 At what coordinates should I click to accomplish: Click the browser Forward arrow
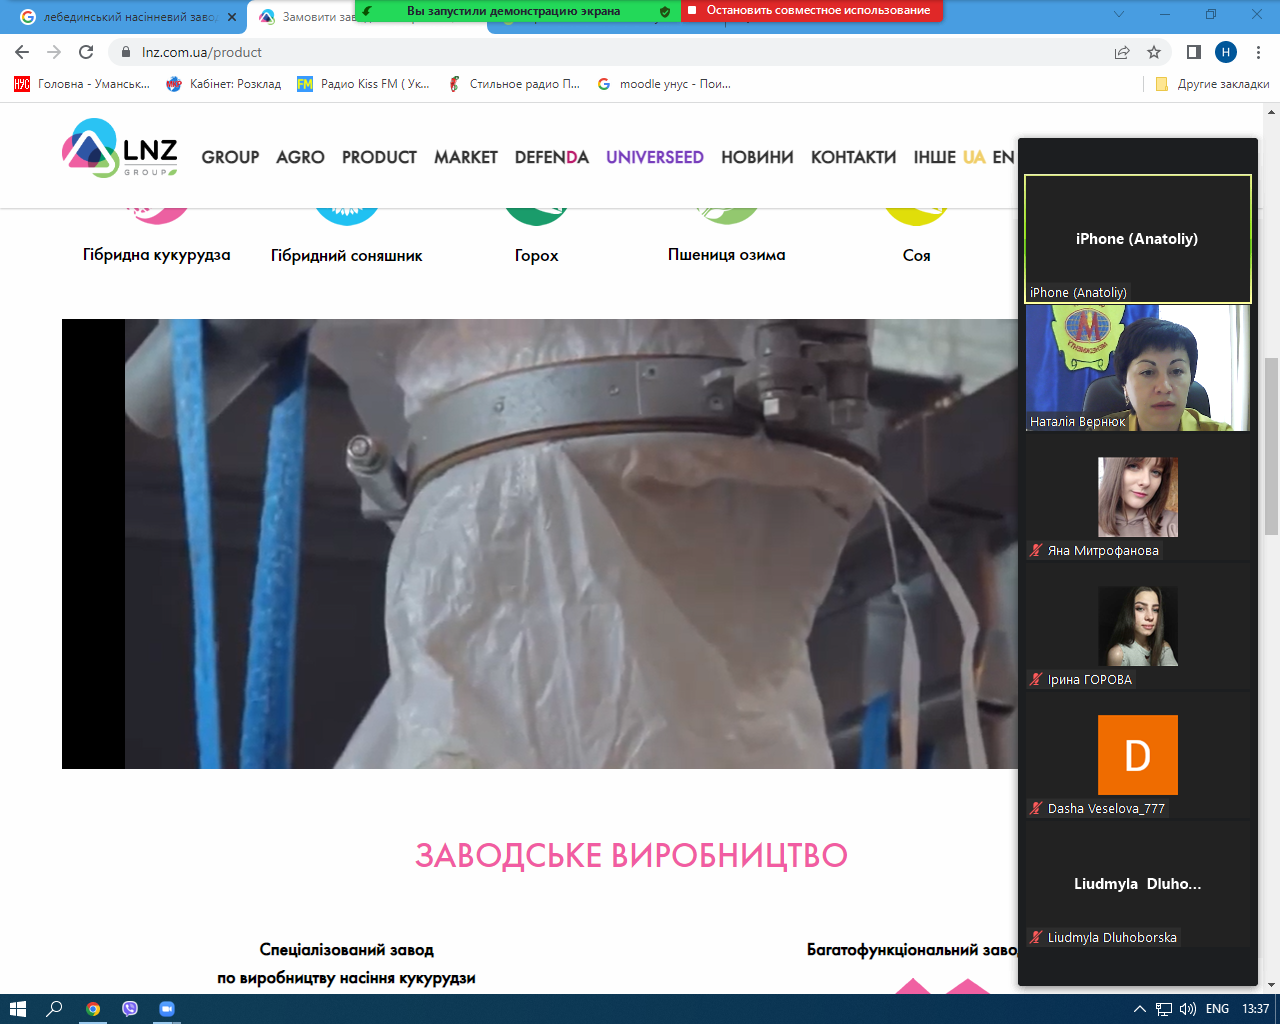pos(54,52)
